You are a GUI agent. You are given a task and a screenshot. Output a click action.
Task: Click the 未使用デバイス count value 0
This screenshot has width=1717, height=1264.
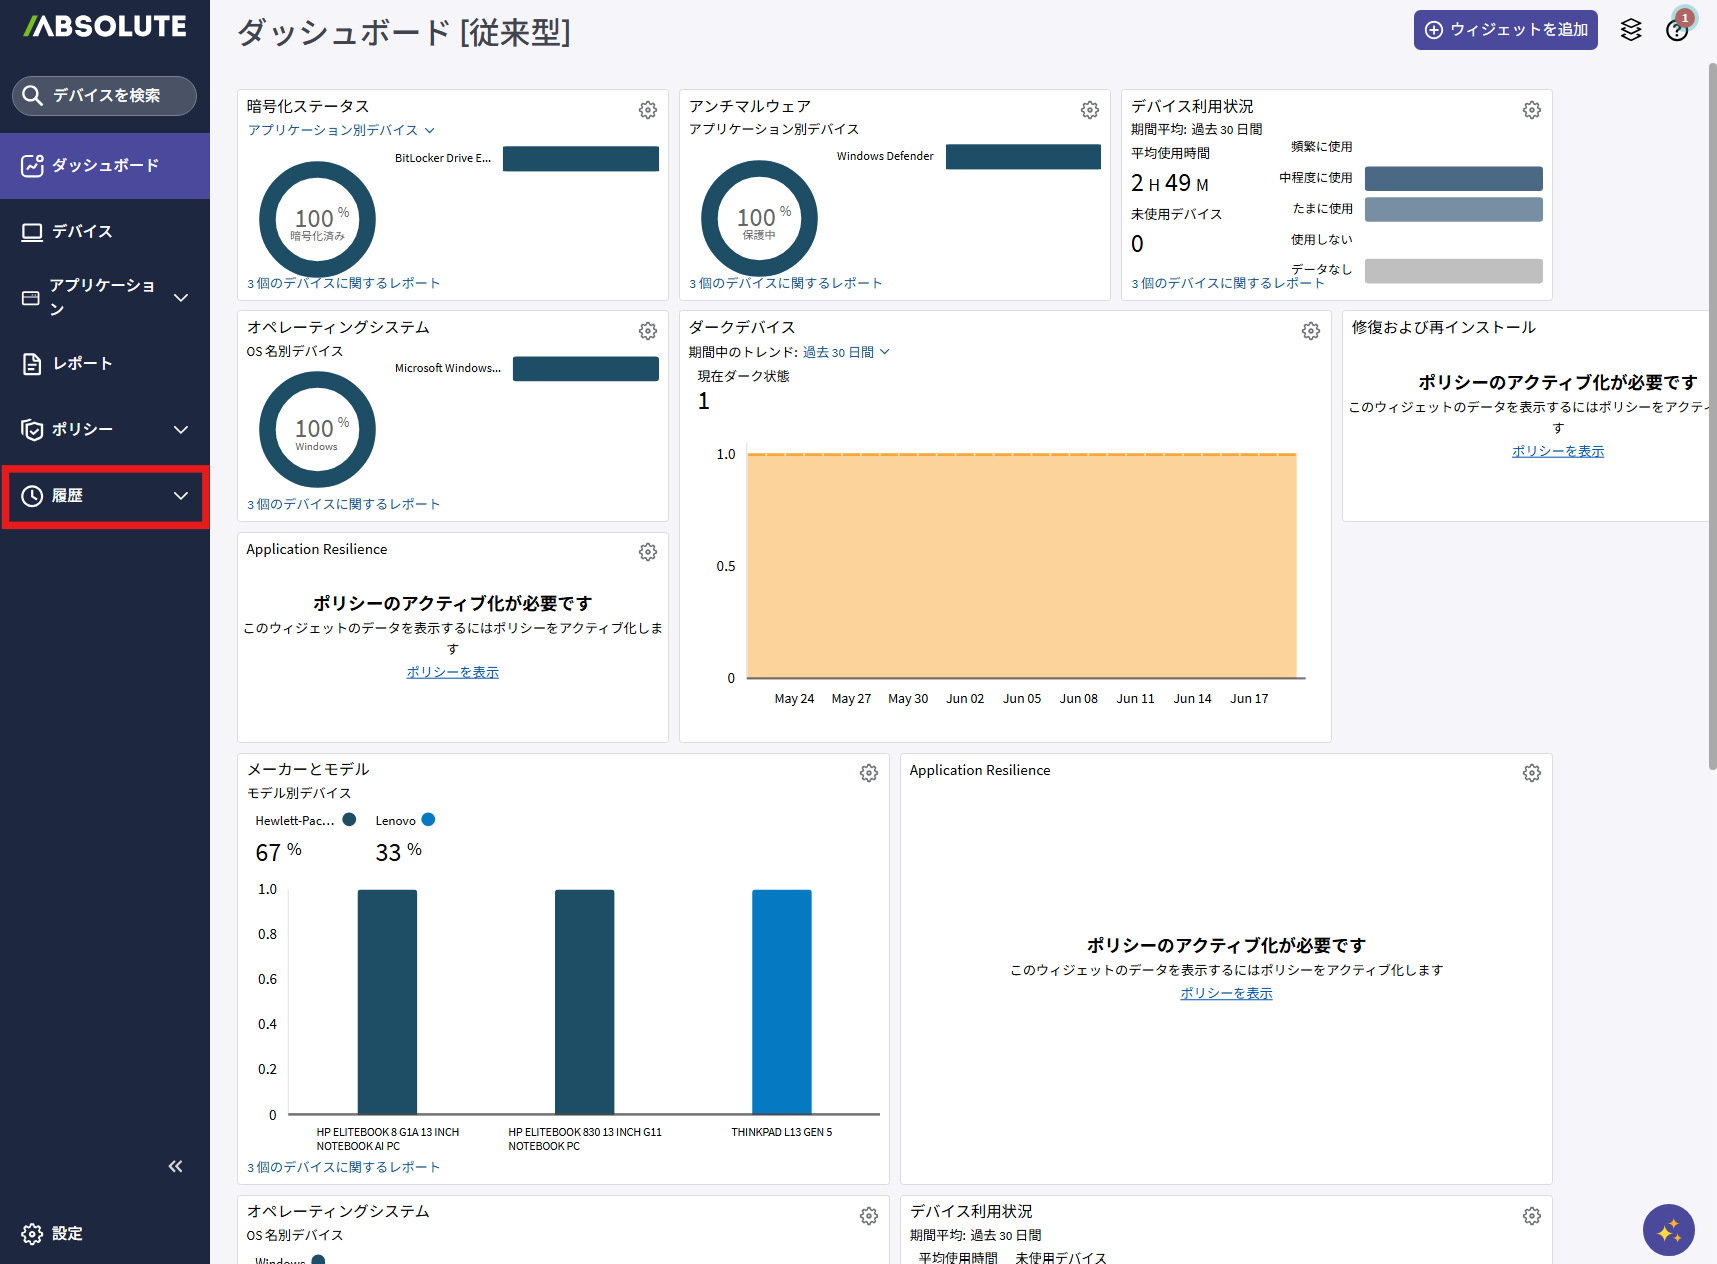[1137, 244]
